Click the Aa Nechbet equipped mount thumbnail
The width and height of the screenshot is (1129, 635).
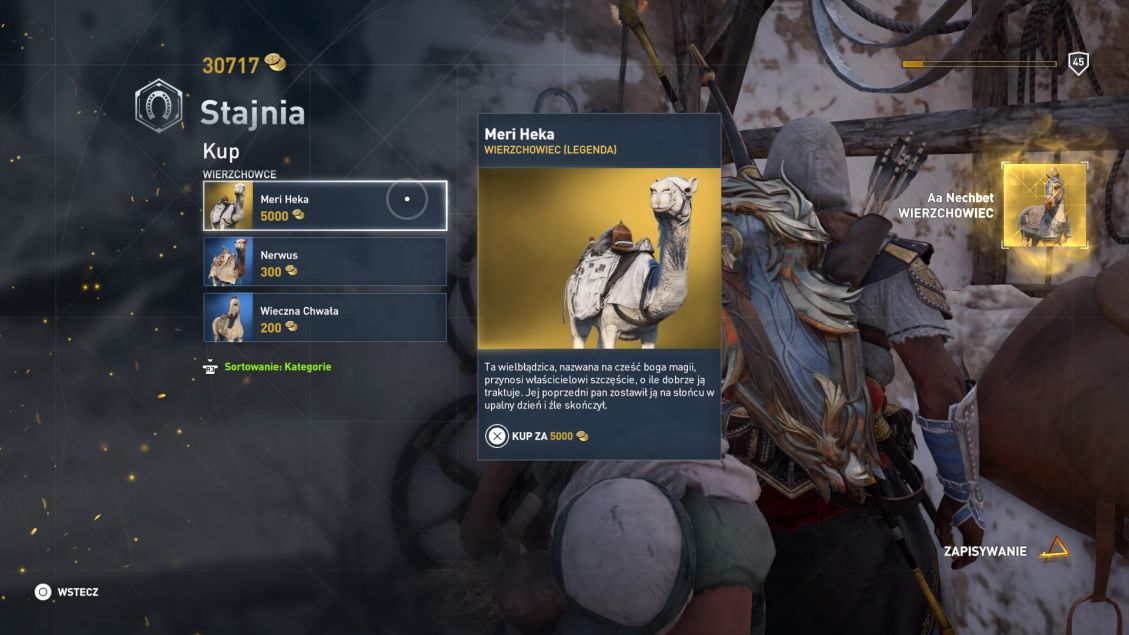pyautogui.click(x=1044, y=205)
